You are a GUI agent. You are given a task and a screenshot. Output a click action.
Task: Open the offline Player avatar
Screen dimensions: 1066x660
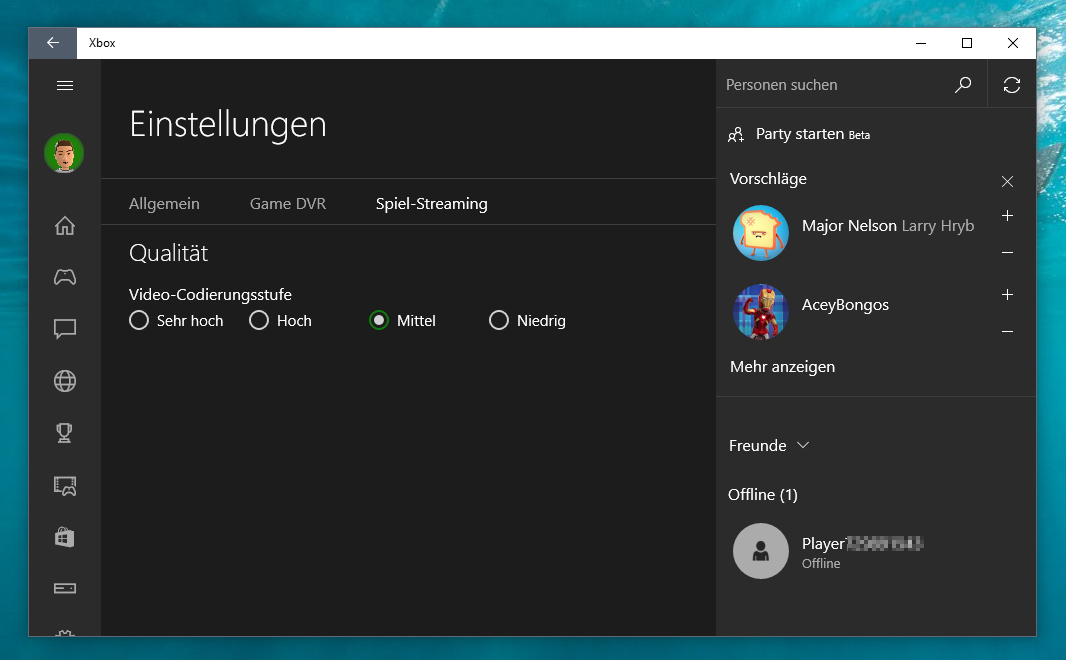[761, 551]
